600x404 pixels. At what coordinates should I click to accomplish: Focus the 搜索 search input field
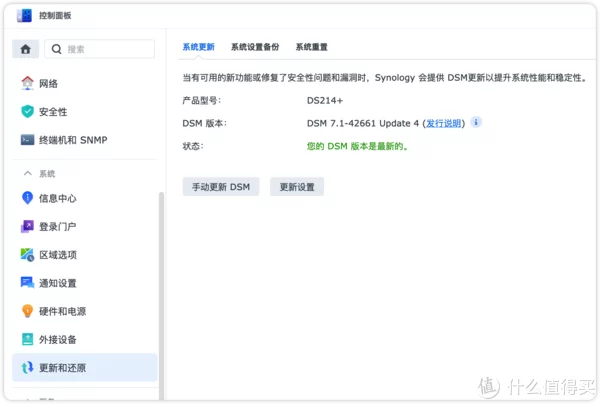[99, 49]
